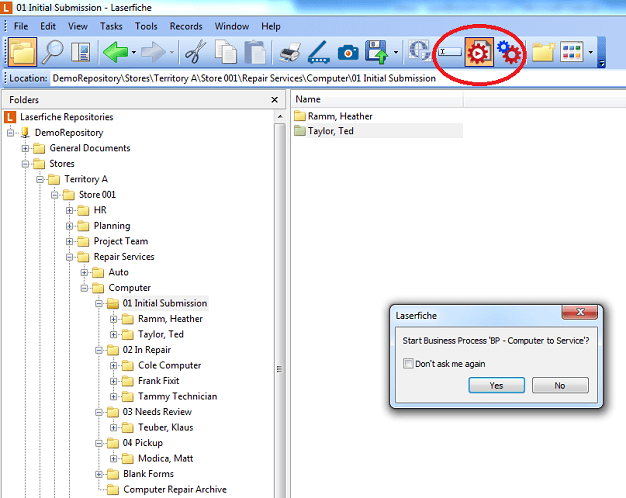Collapse the Stores folder

pos(25,164)
